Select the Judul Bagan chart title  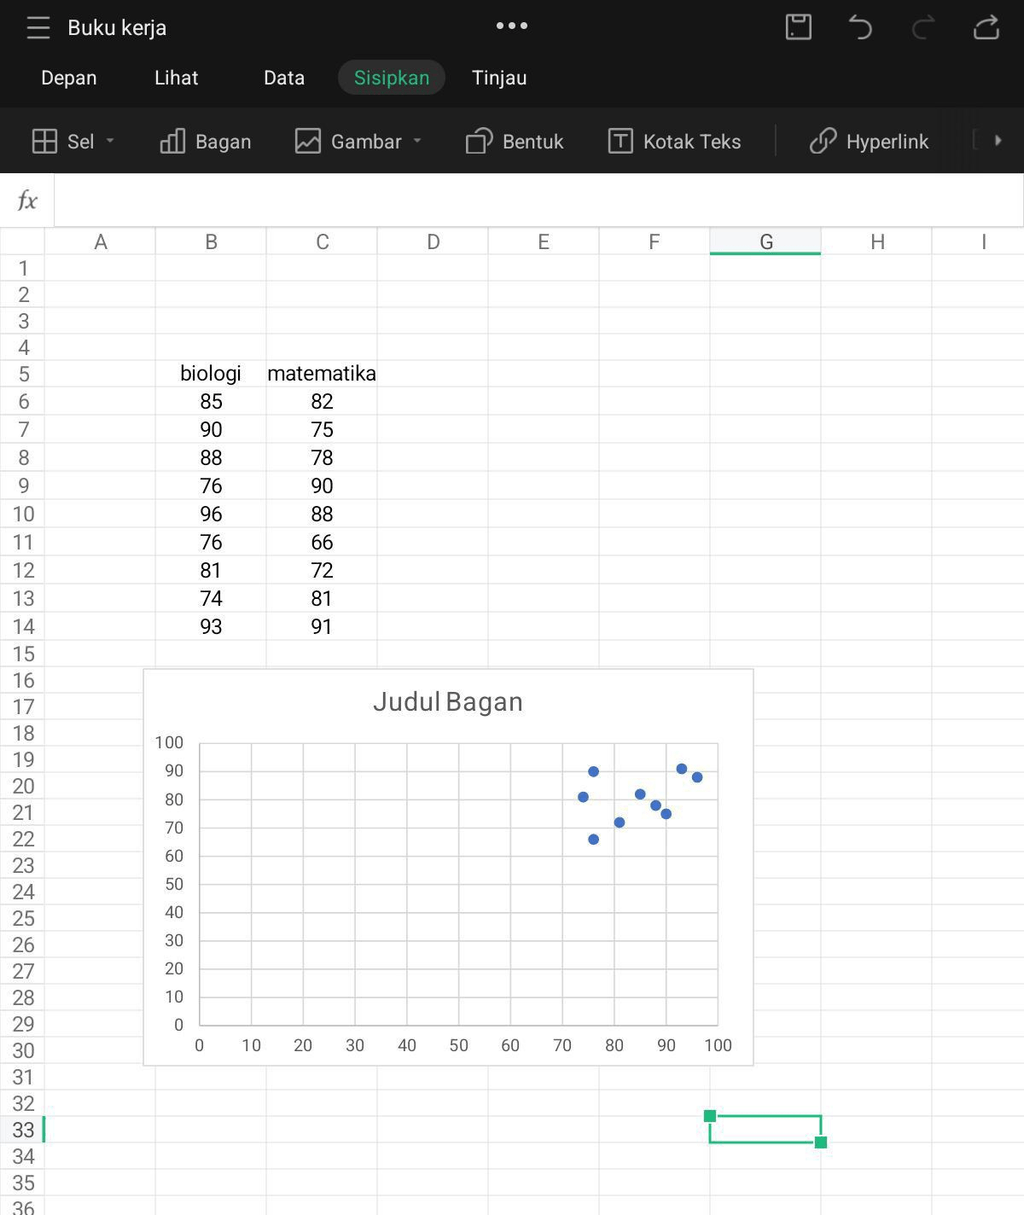[x=448, y=702]
